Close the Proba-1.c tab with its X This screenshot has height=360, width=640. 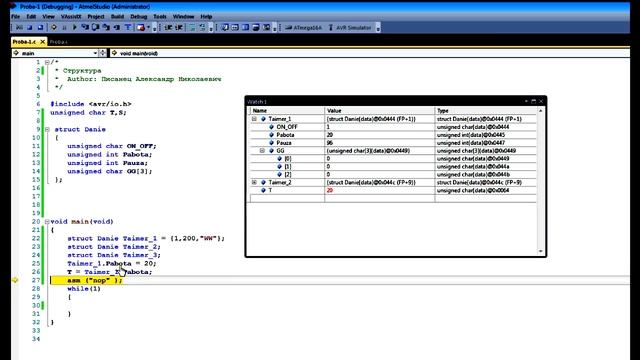click(x=42, y=42)
